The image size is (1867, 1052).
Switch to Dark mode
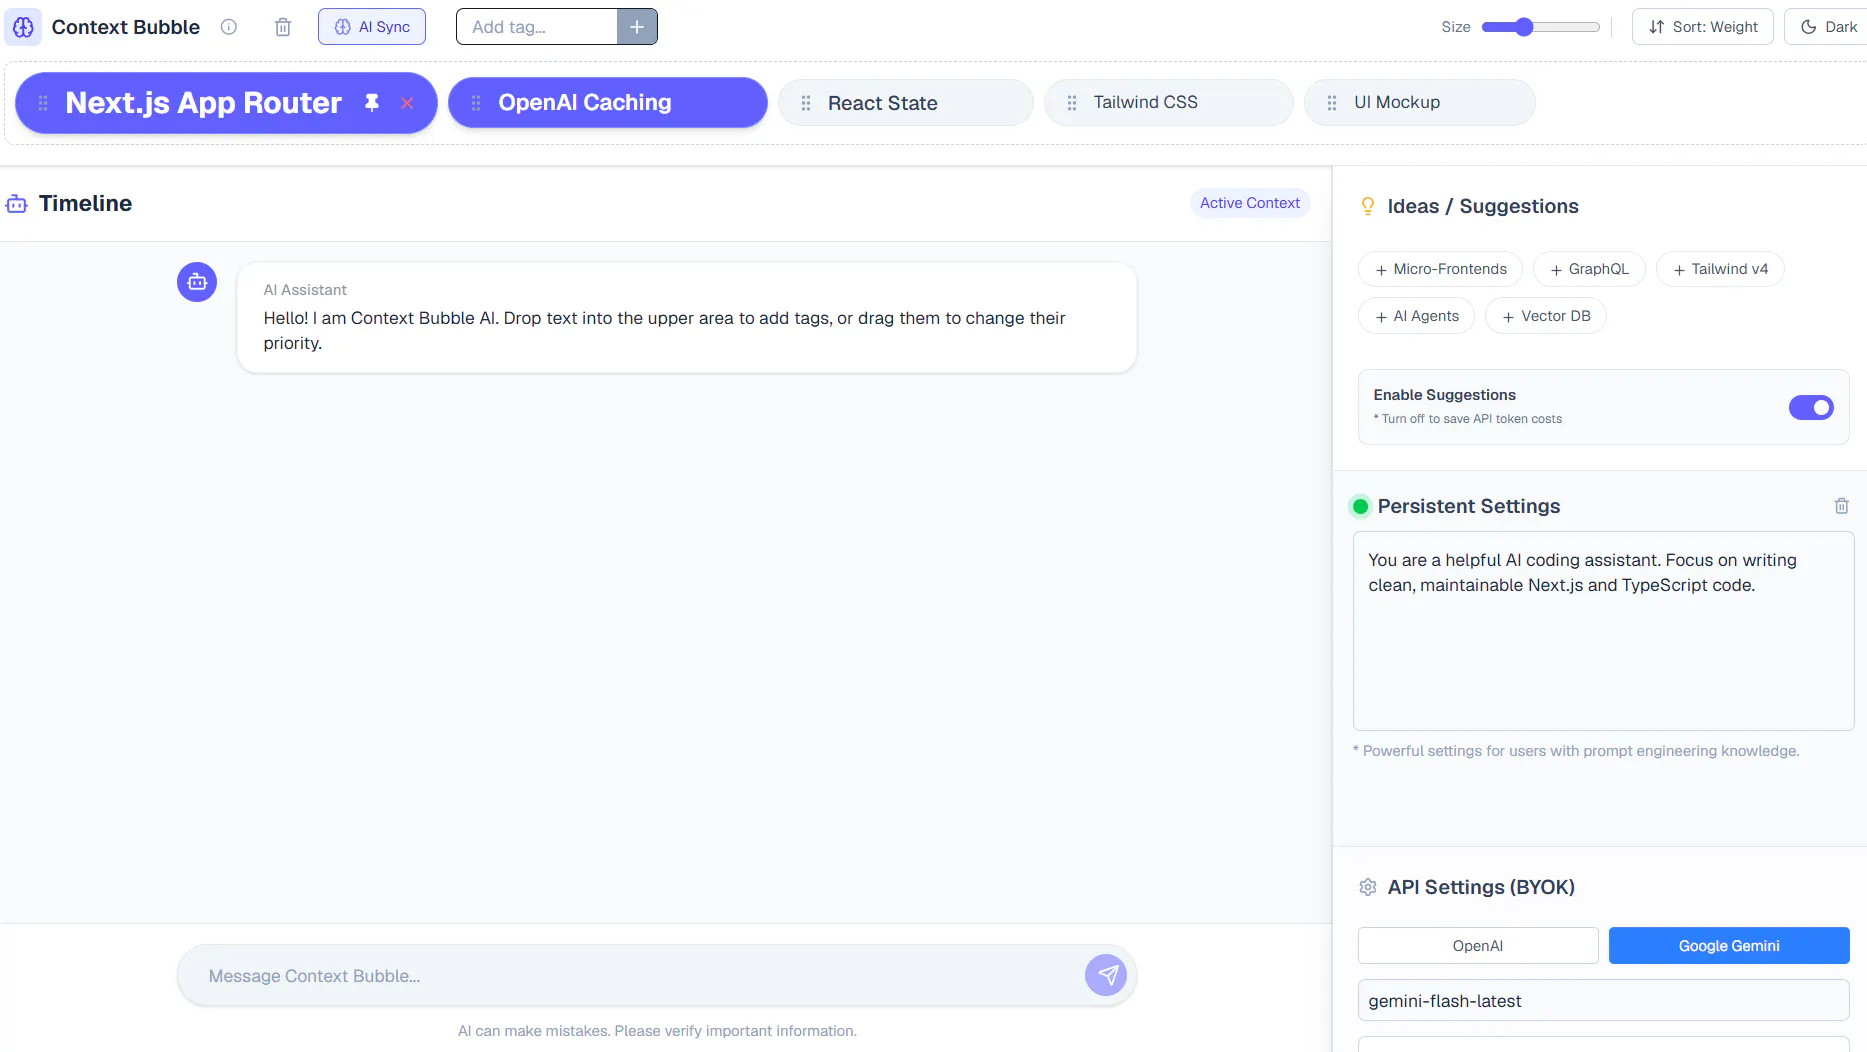[1827, 27]
